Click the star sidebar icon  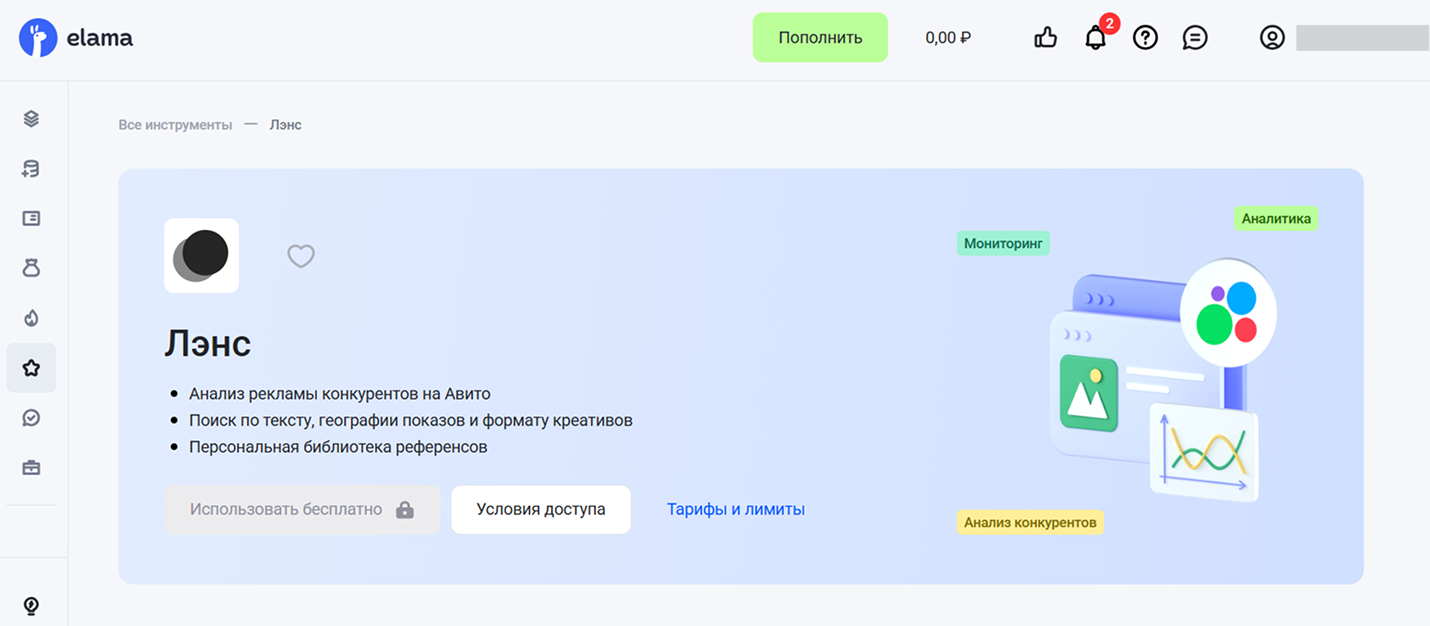pyautogui.click(x=31, y=368)
